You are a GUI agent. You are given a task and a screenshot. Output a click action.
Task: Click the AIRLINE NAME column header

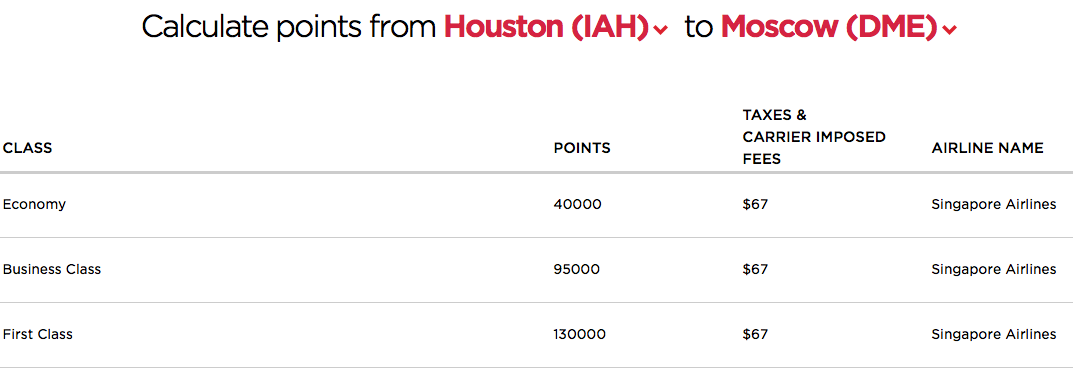pyautogui.click(x=987, y=148)
